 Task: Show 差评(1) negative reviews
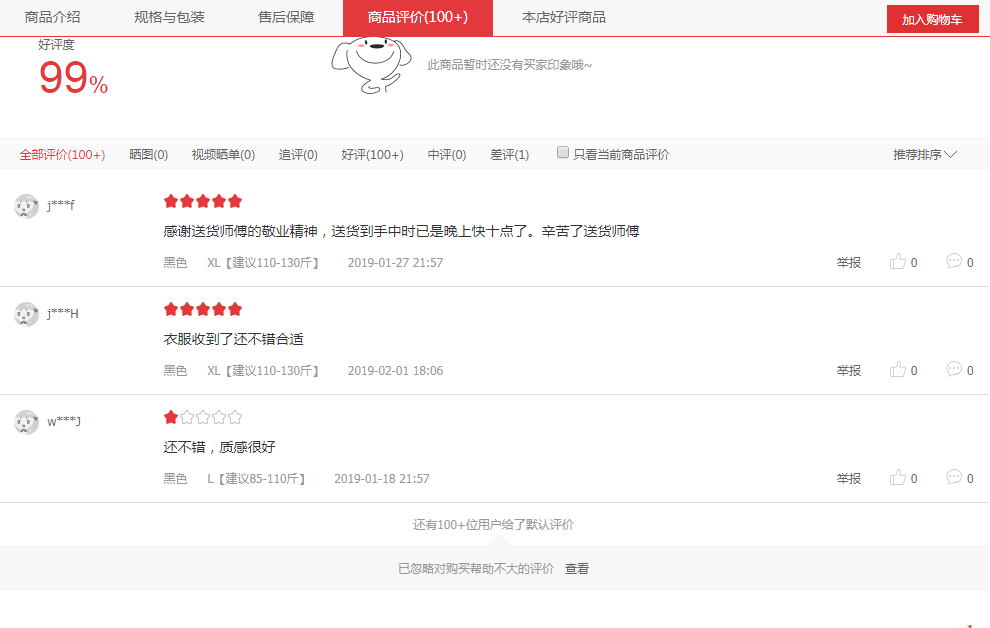pos(510,155)
